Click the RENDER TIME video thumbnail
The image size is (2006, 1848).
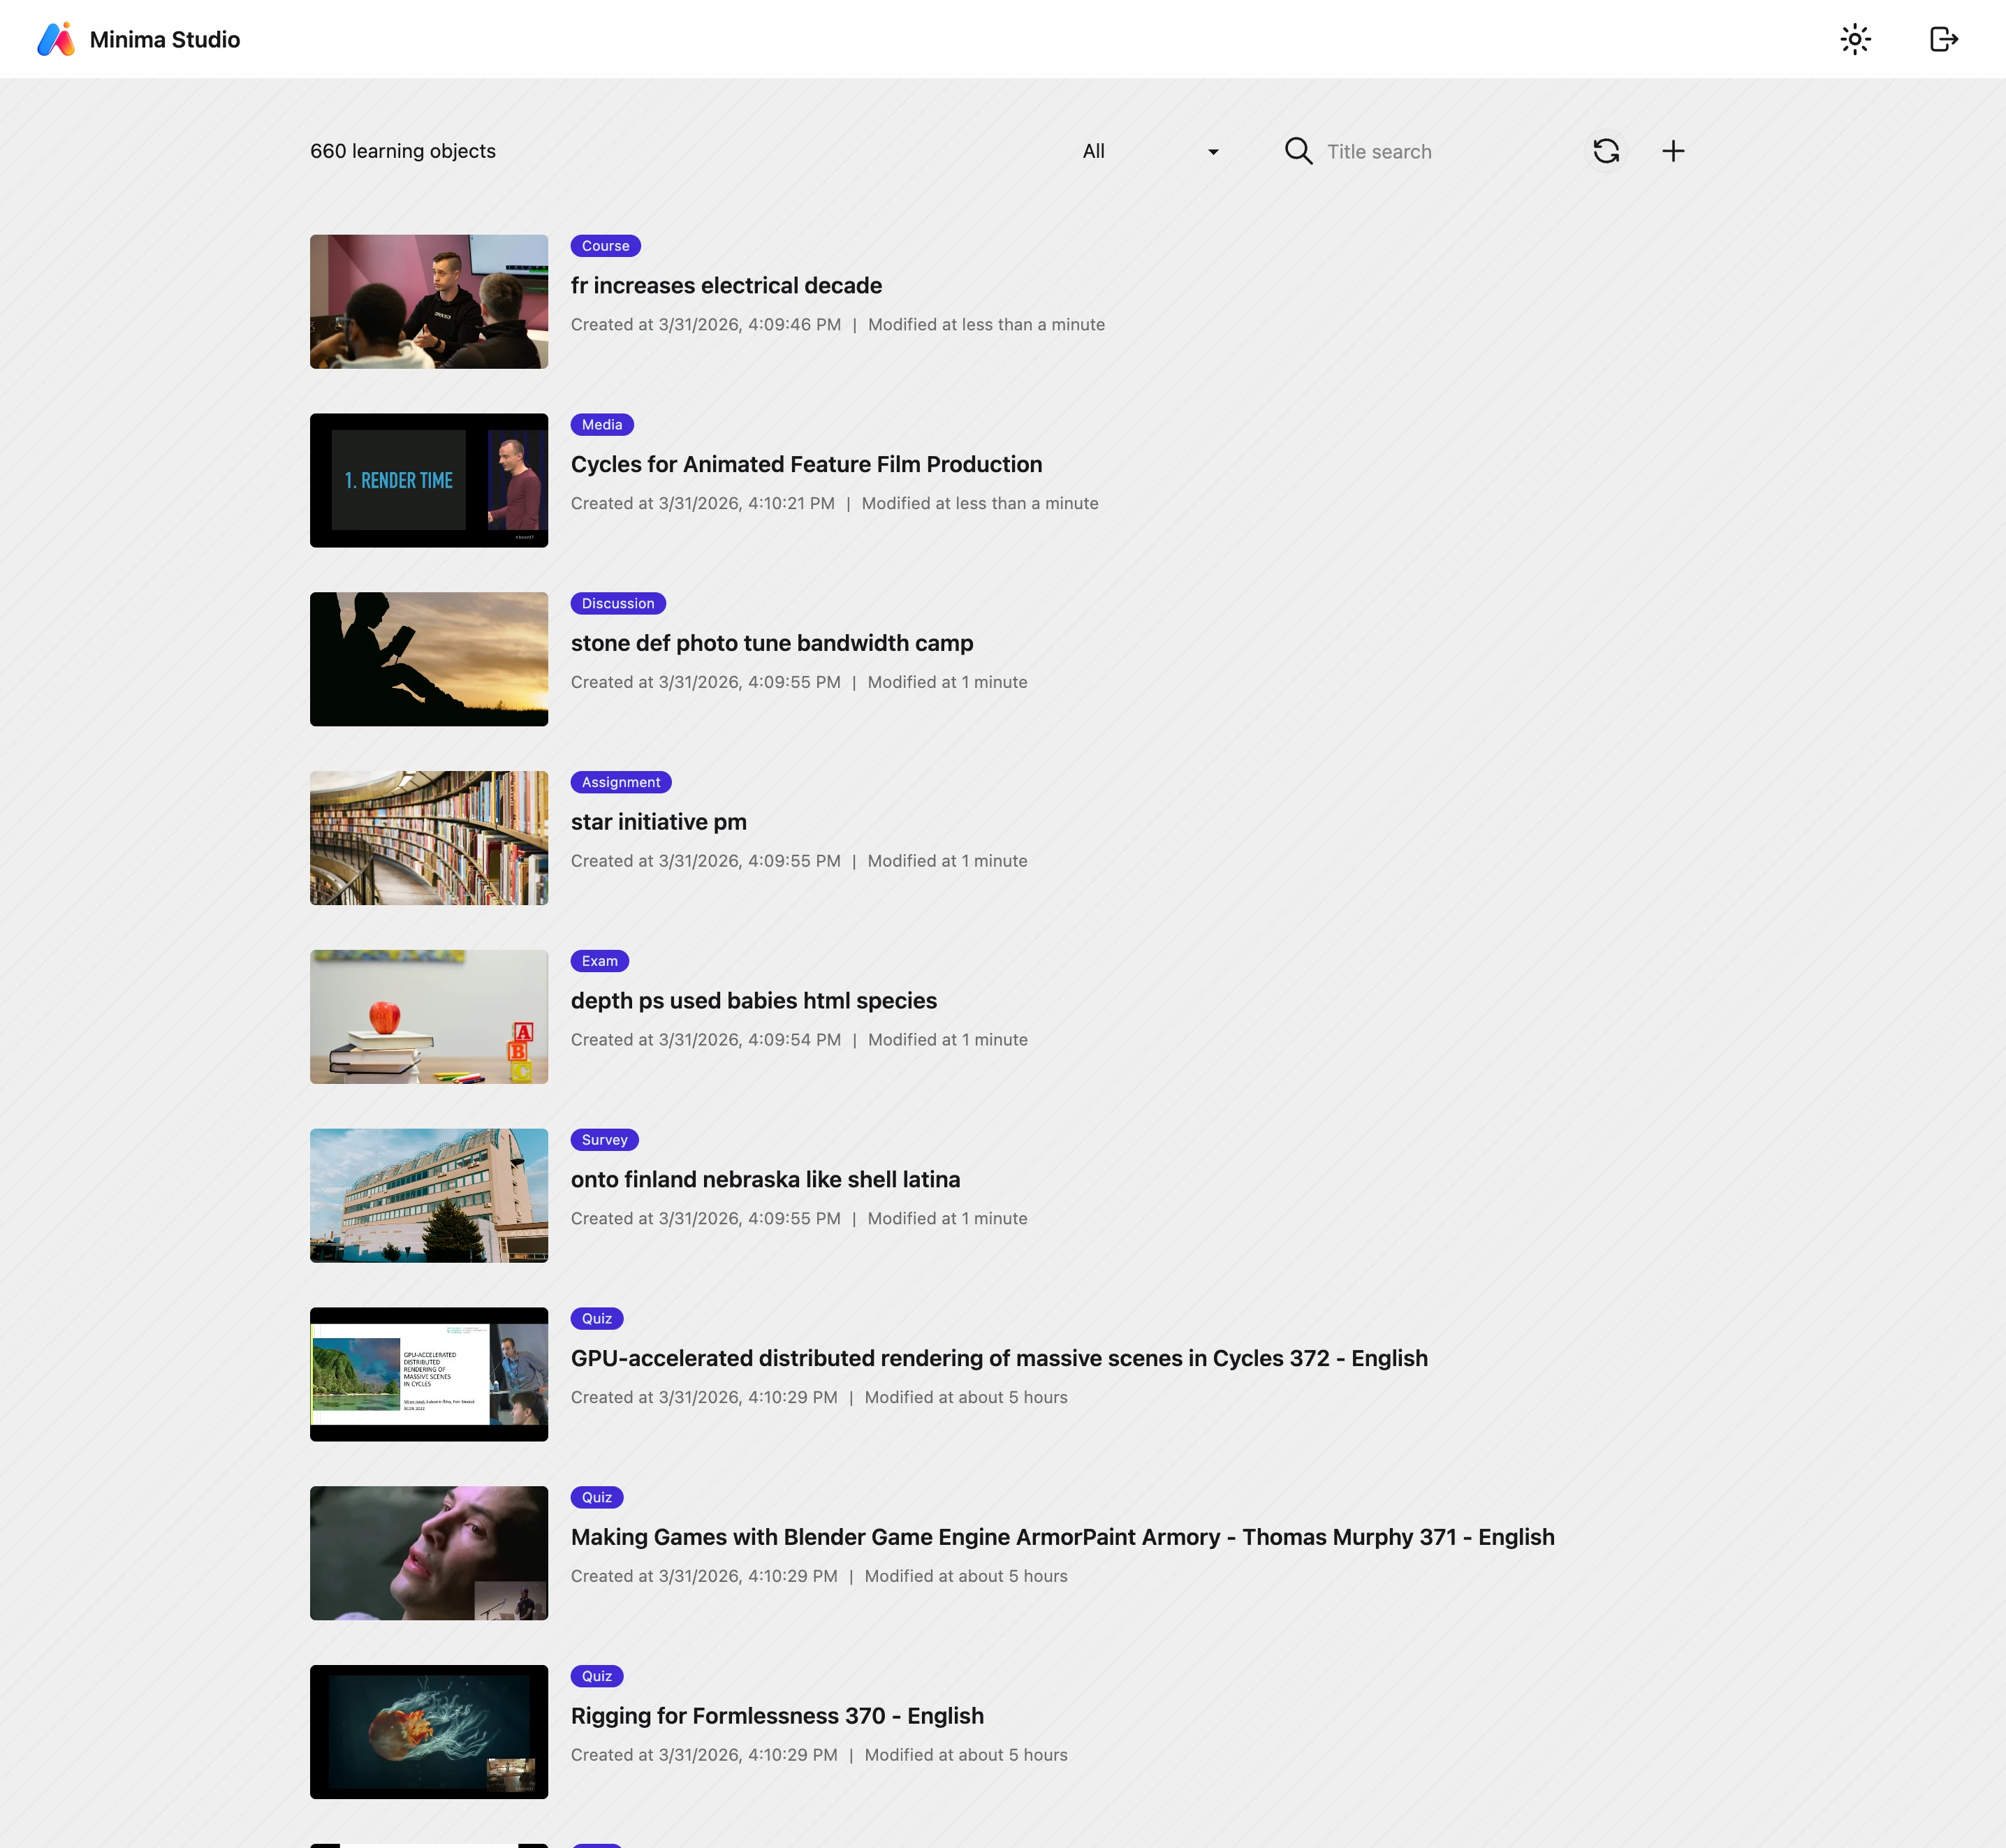pos(428,480)
